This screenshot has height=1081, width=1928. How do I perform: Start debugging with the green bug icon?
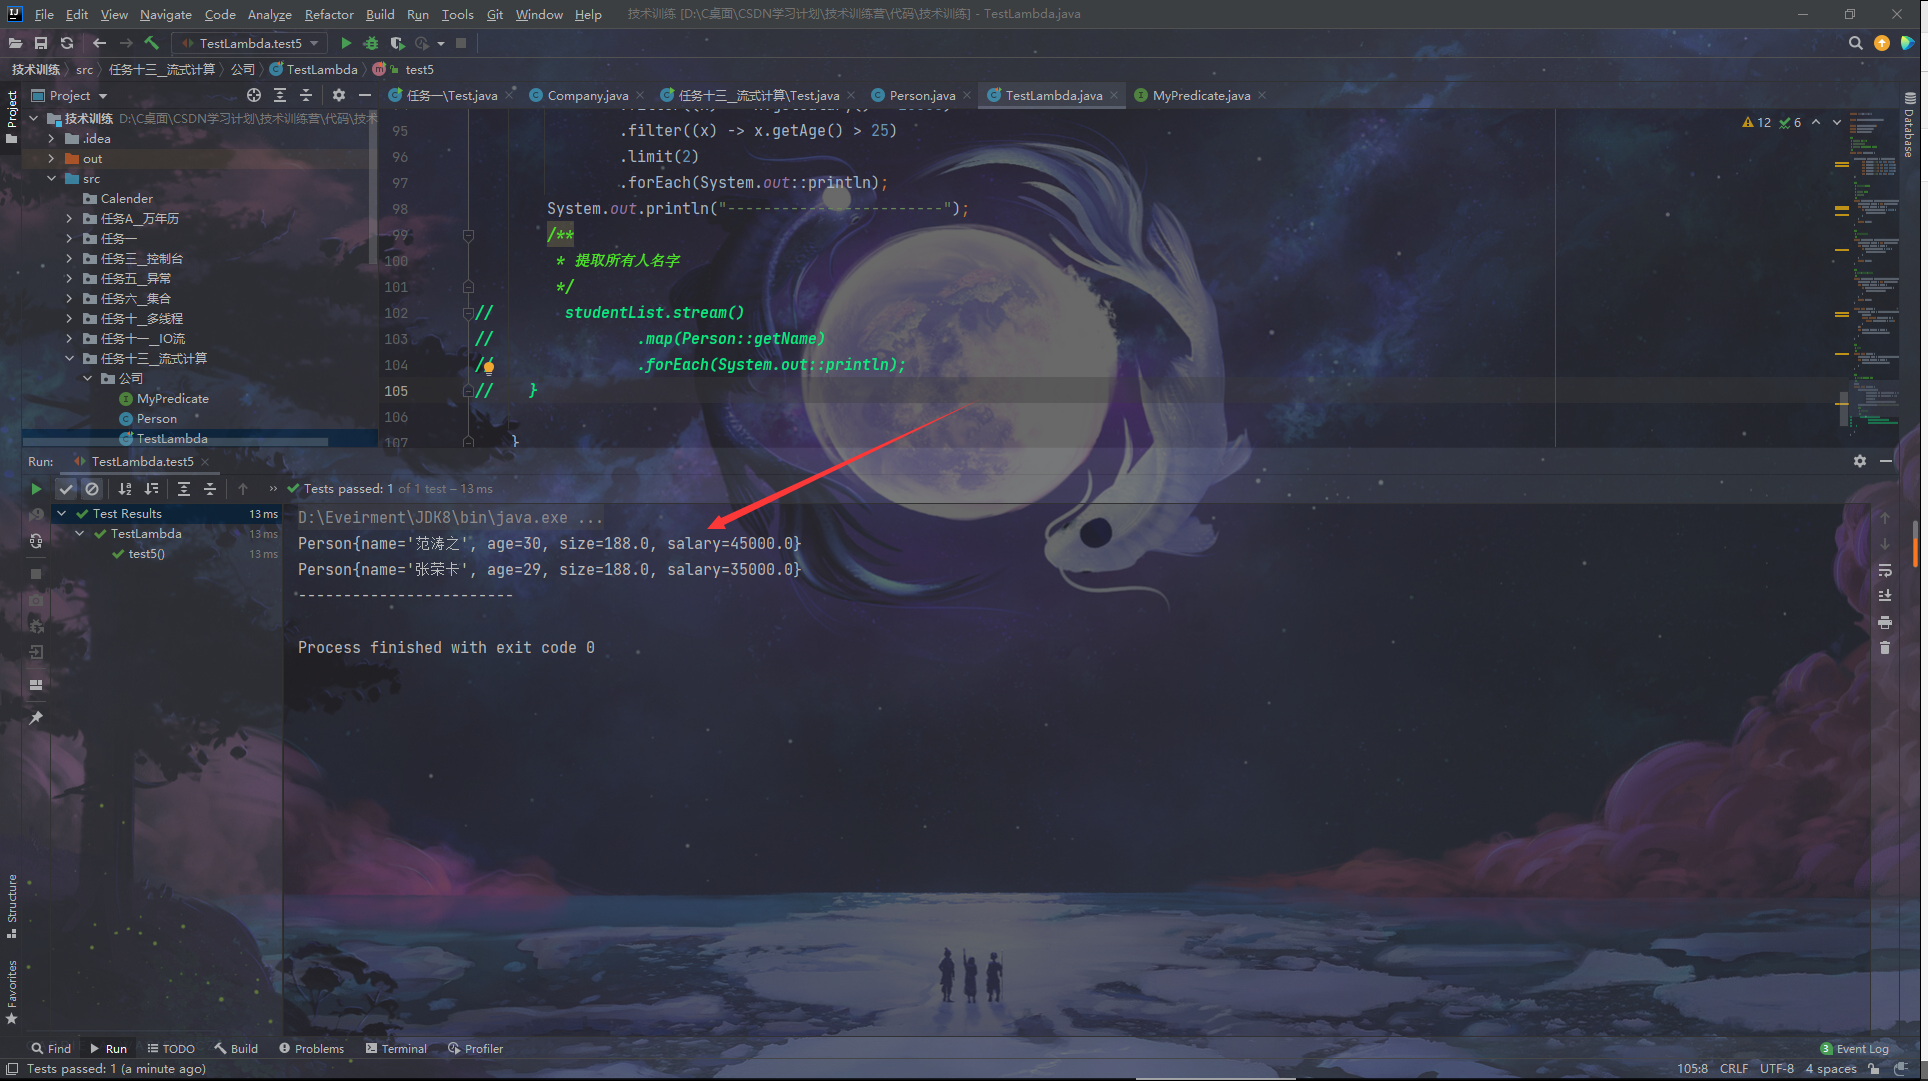tap(371, 43)
